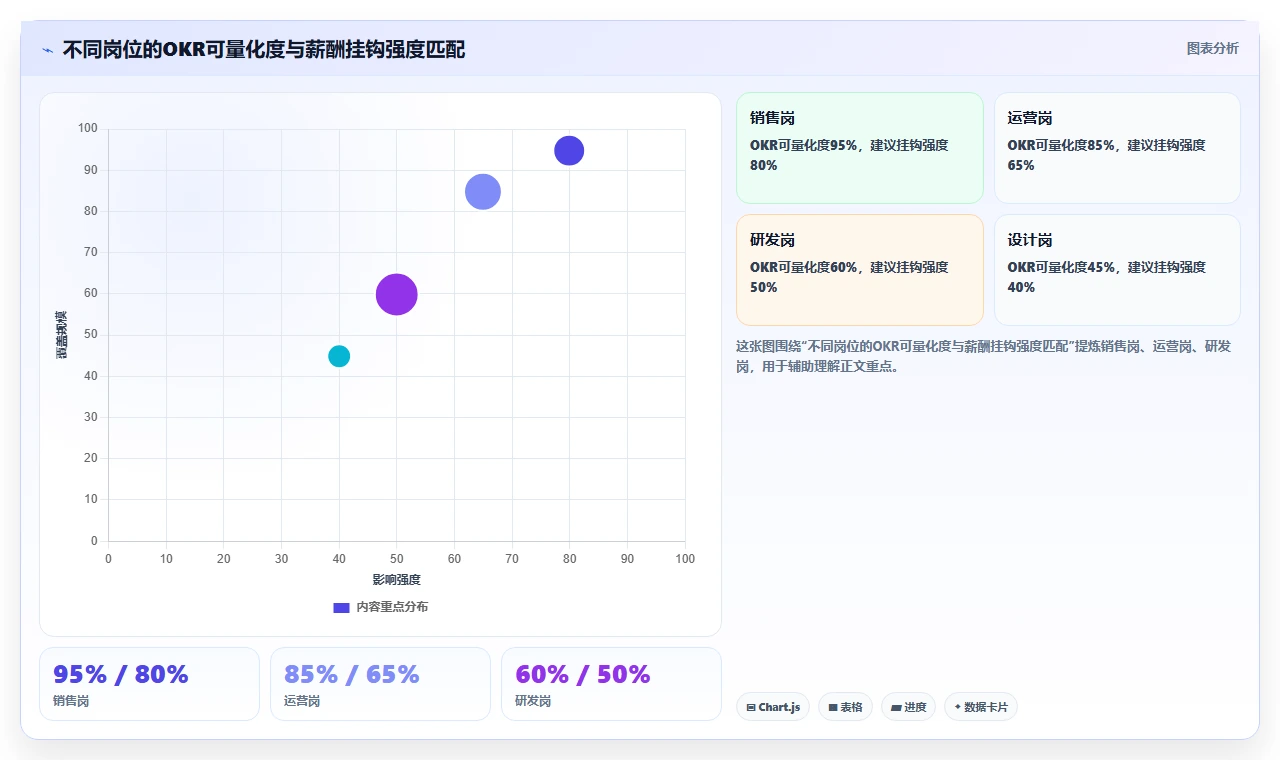Click the icon inside the 表格 chip
This screenshot has height=760, width=1280.
coord(833,707)
